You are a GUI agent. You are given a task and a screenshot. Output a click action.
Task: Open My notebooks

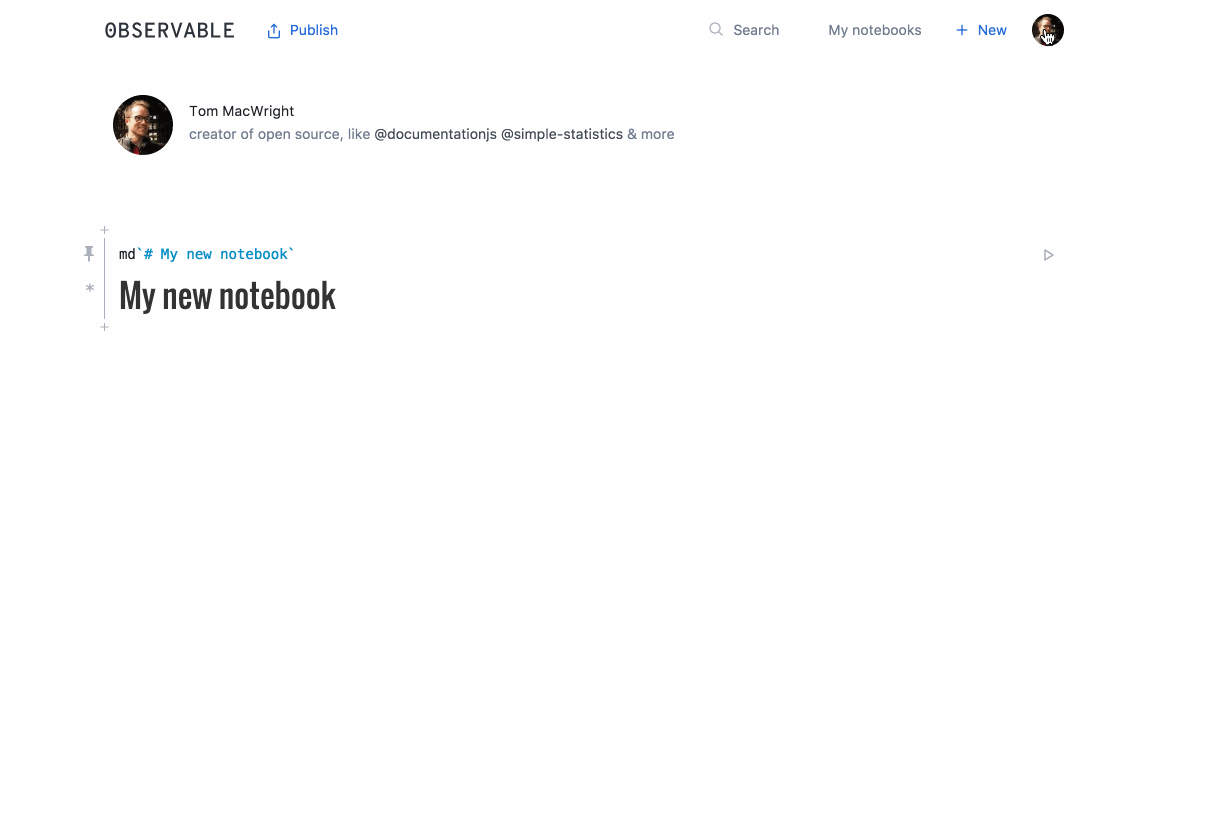point(874,31)
